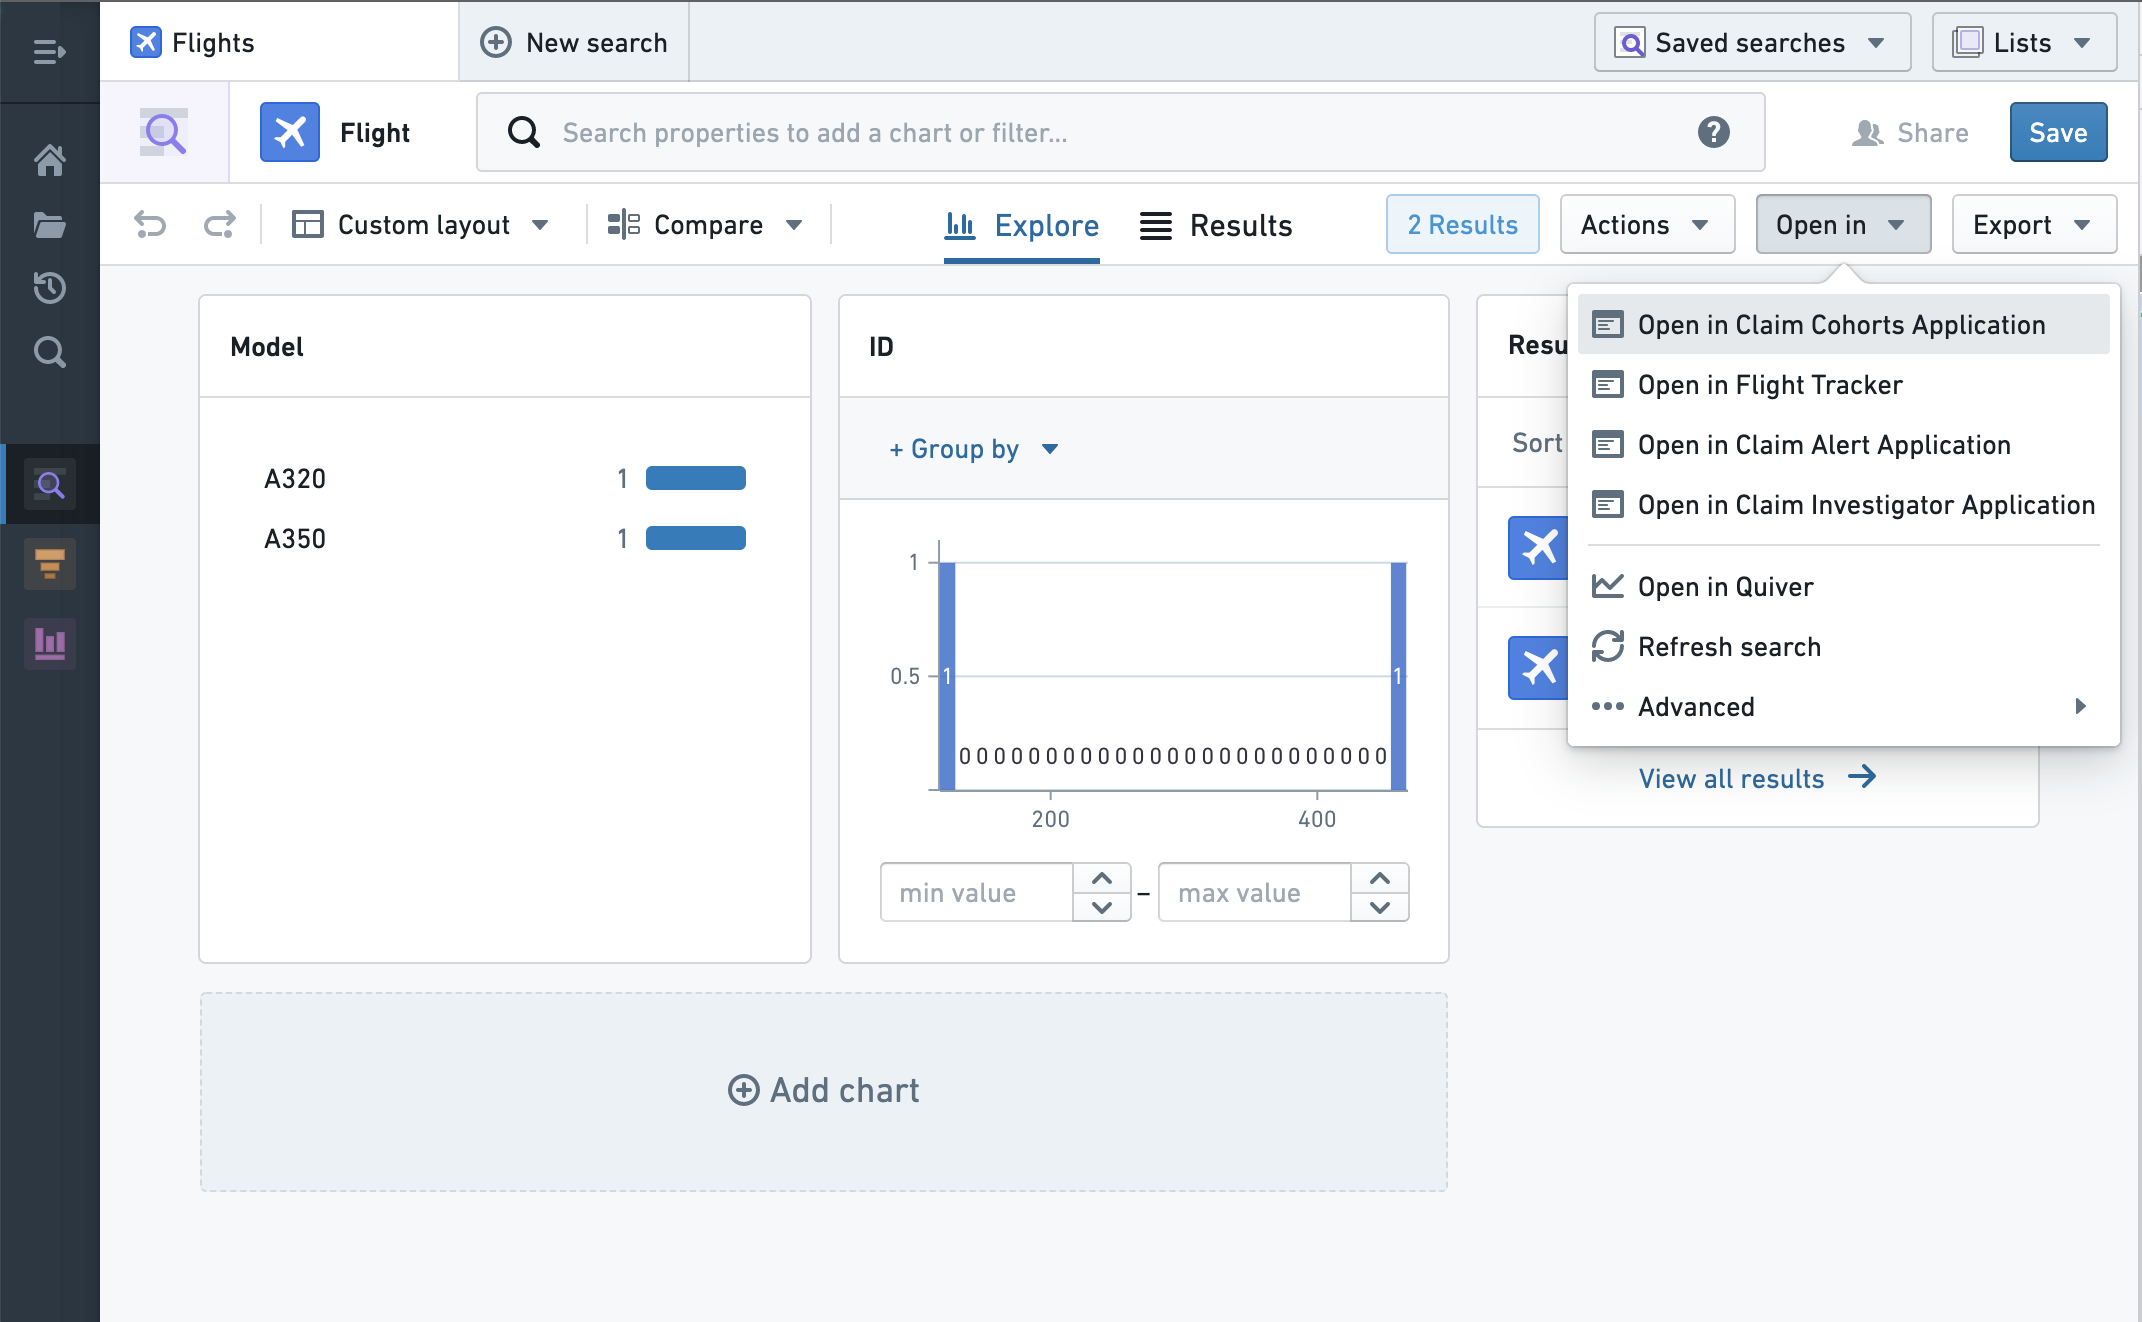Switch to the Flights tab
2142x1322 pixels.
[x=280, y=43]
